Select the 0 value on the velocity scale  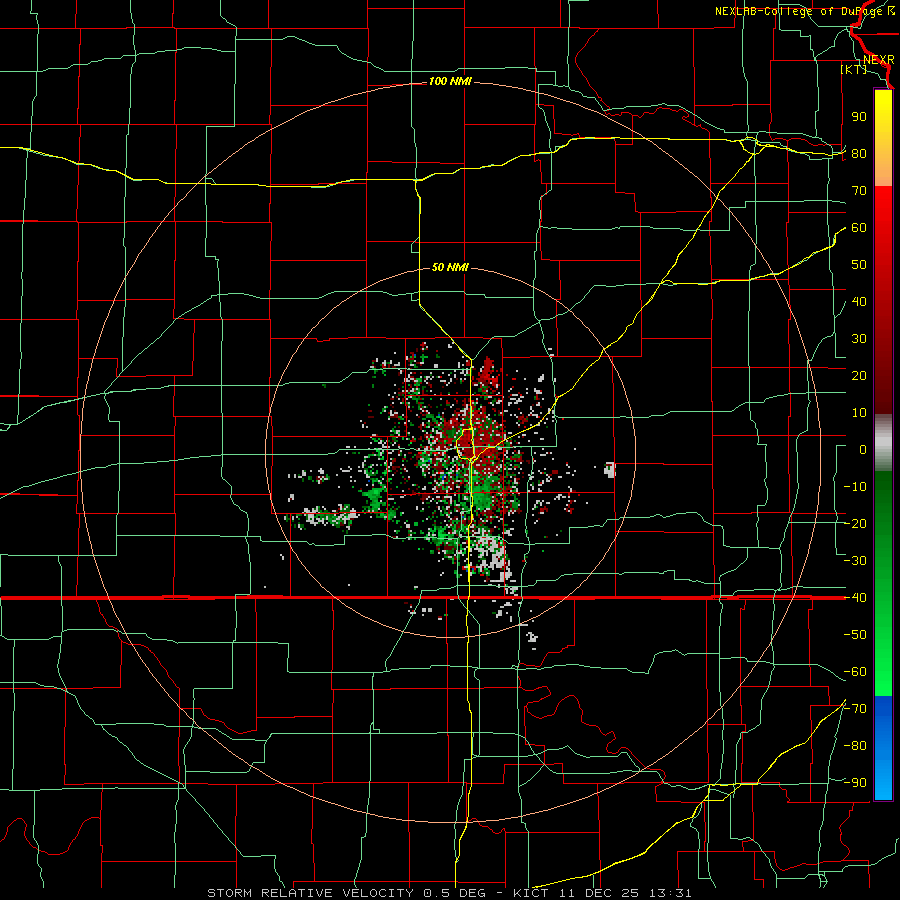863,450
